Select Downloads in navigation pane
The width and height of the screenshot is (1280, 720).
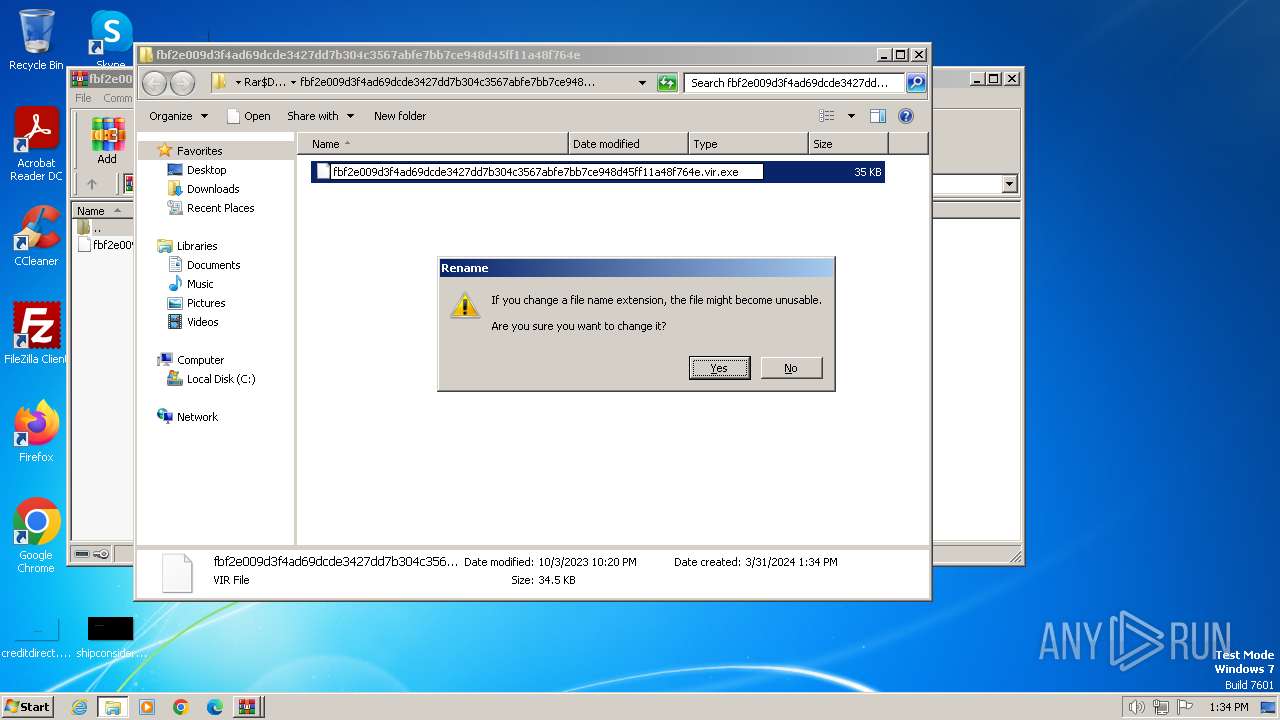pyautogui.click(x=213, y=189)
